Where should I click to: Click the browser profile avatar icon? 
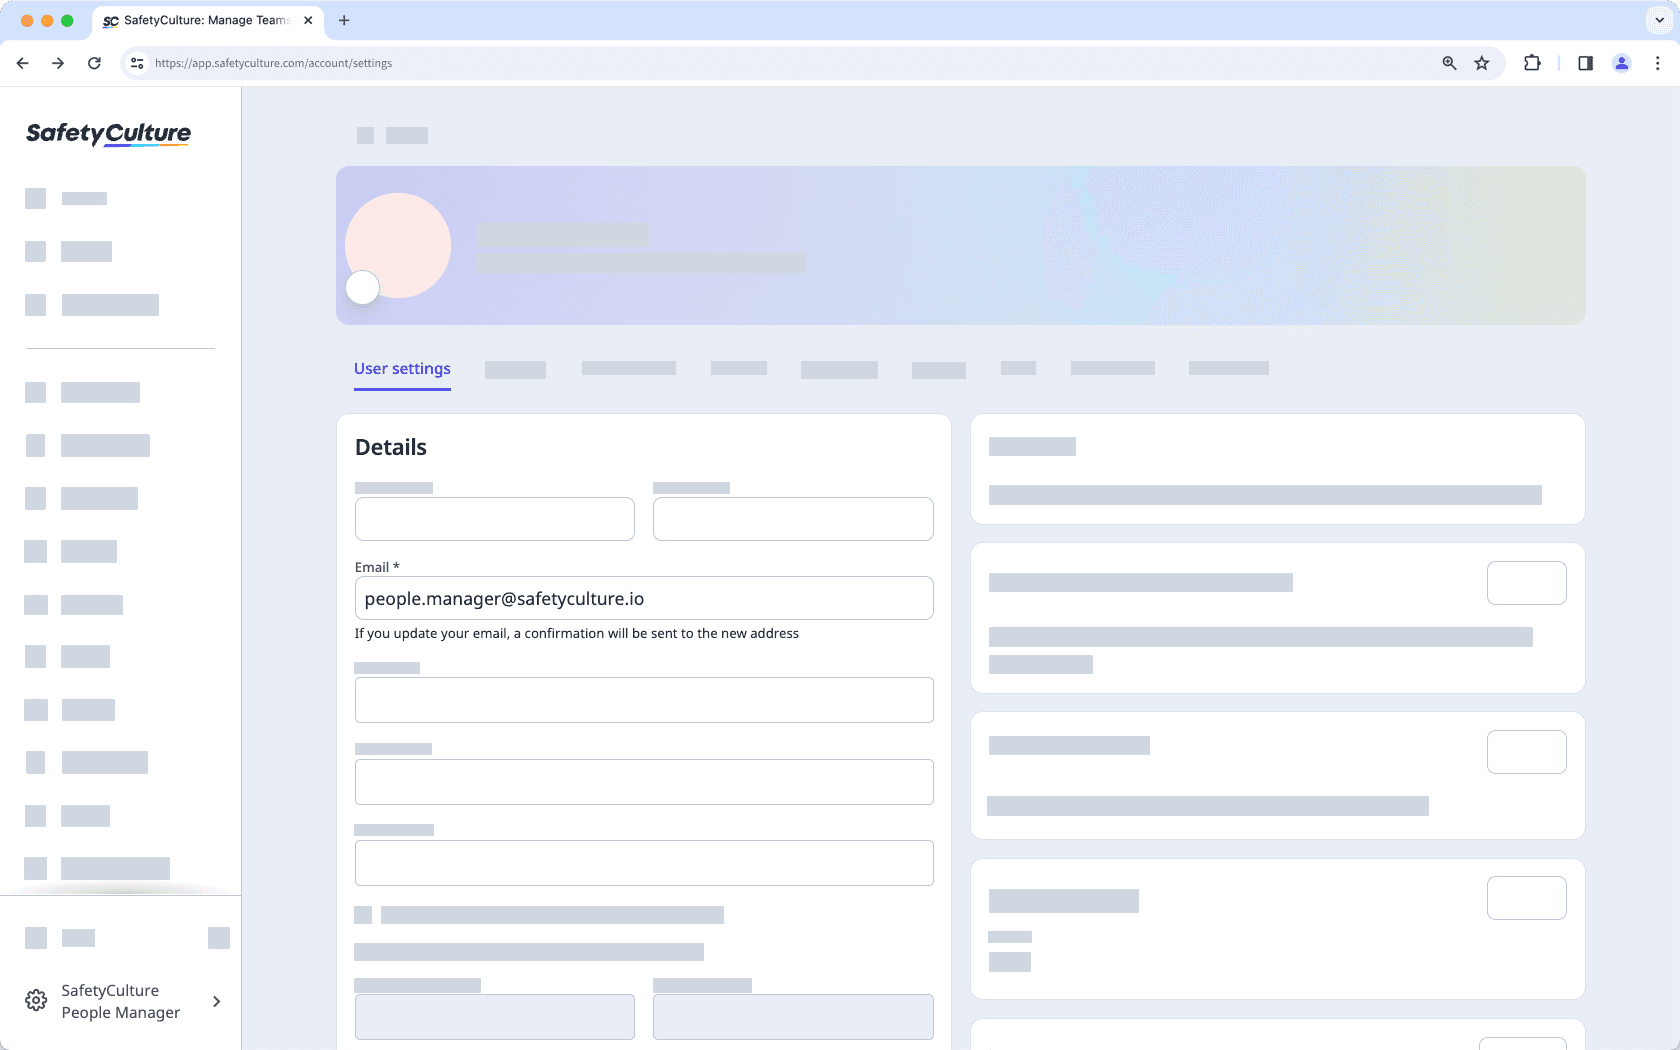1621,62
